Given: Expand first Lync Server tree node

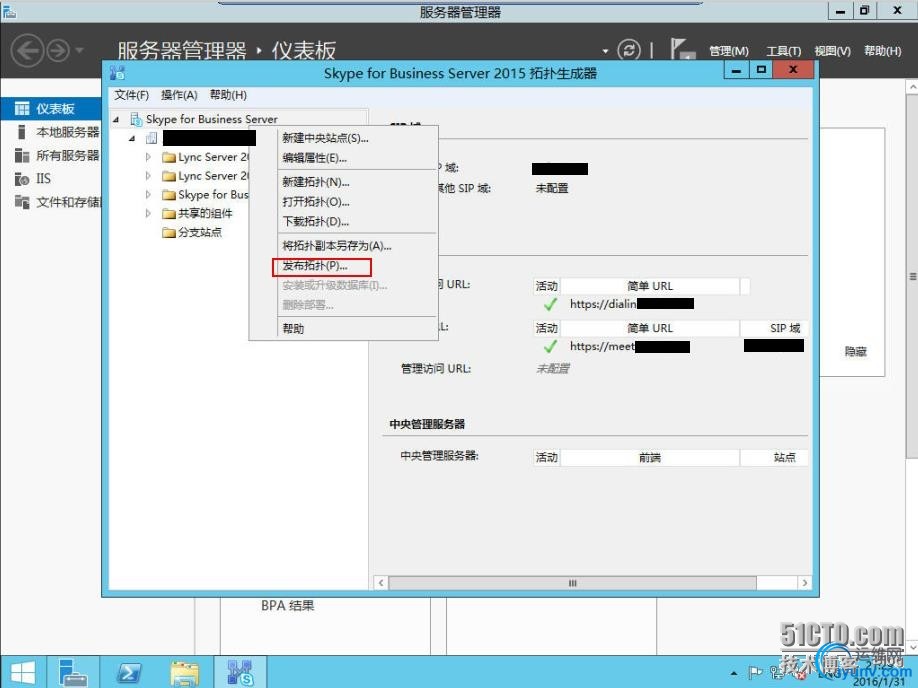Looking at the screenshot, I should [148, 157].
